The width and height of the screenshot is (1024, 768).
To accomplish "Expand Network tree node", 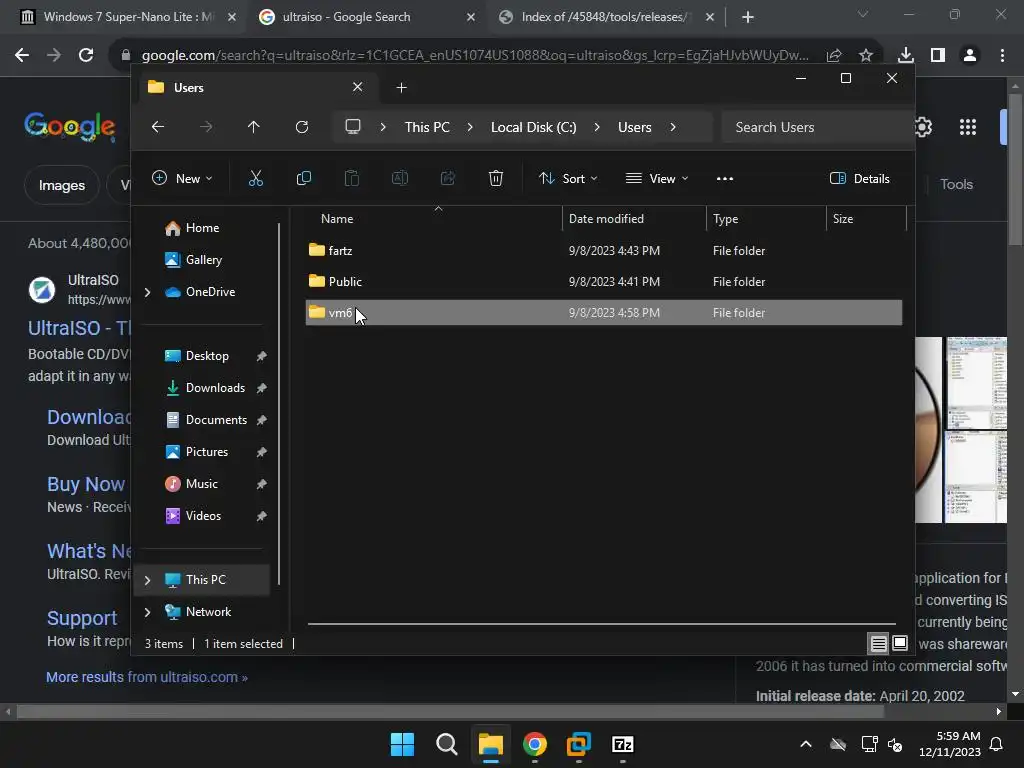I will pyautogui.click(x=148, y=612).
